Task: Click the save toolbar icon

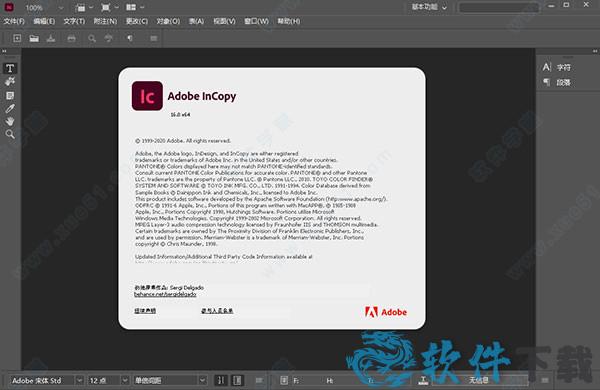Action: 51,38
